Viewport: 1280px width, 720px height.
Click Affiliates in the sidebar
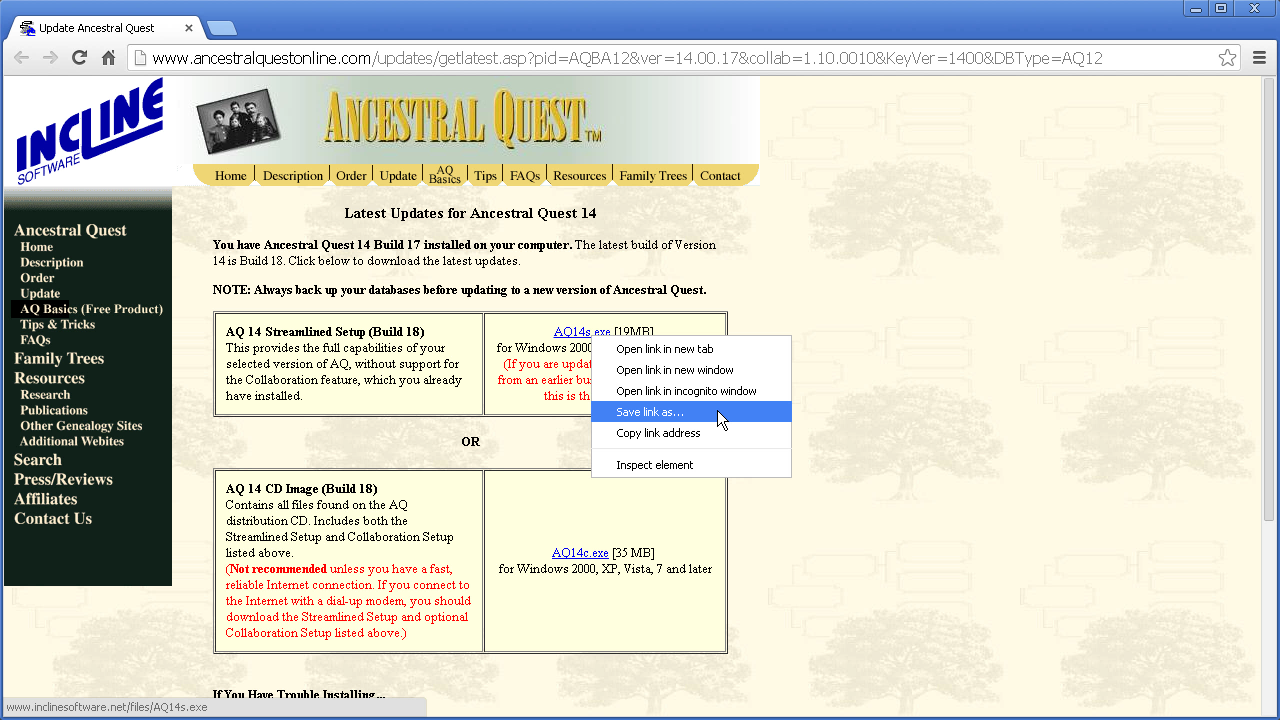pyautogui.click(x=45, y=499)
